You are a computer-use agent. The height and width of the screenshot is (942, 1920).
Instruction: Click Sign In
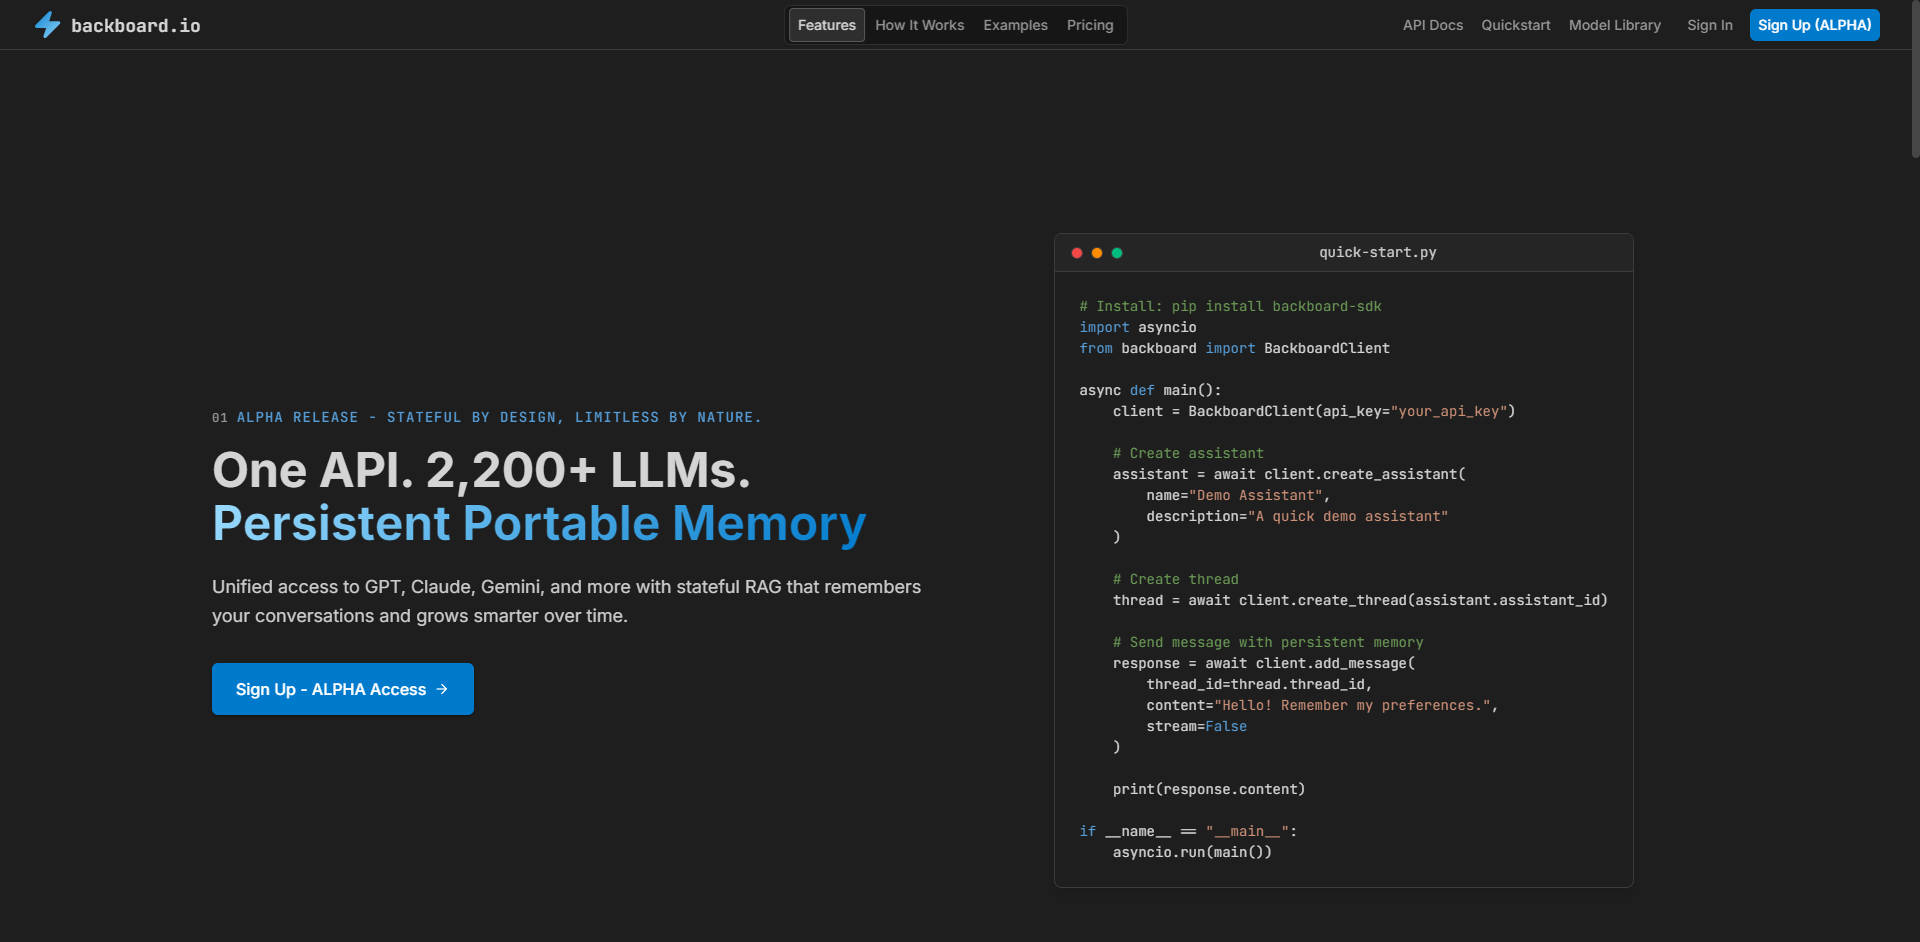pos(1709,24)
